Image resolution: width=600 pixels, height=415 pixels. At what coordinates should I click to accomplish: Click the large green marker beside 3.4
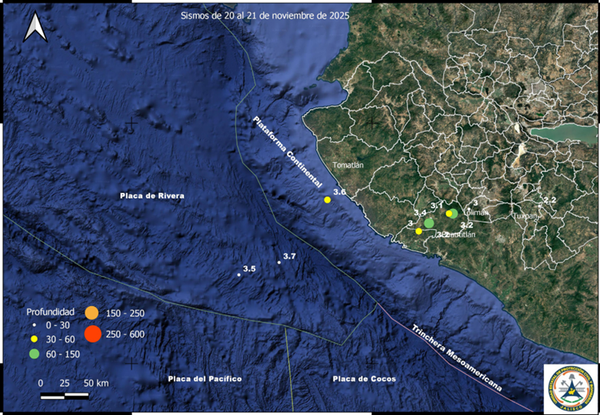pos(429,223)
